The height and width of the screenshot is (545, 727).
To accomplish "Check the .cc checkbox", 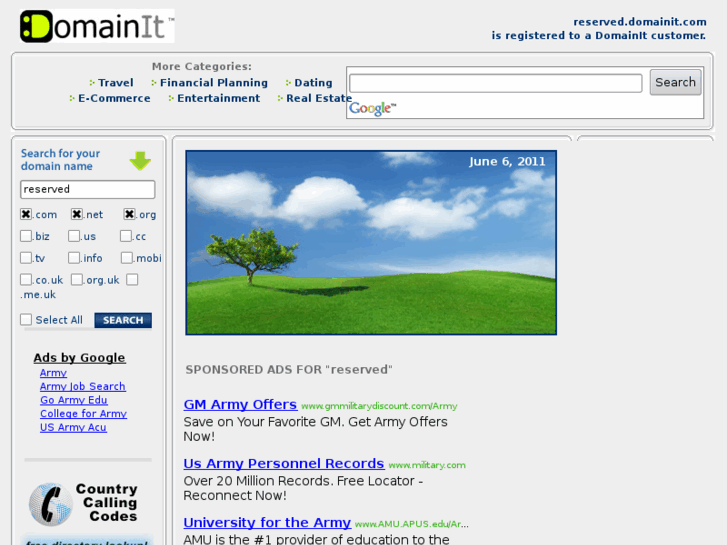I will (126, 236).
